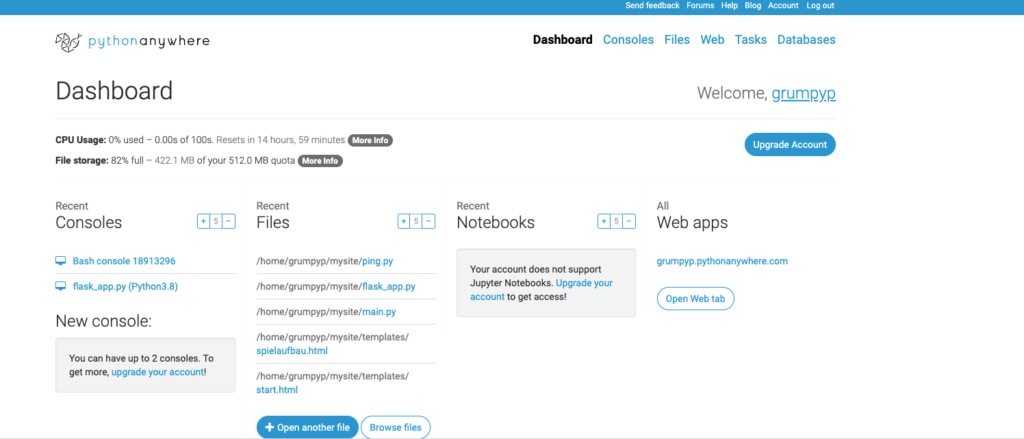
Task: Click the monitor icon beside Bash console 18913296
Action: pyautogui.click(x=61, y=261)
